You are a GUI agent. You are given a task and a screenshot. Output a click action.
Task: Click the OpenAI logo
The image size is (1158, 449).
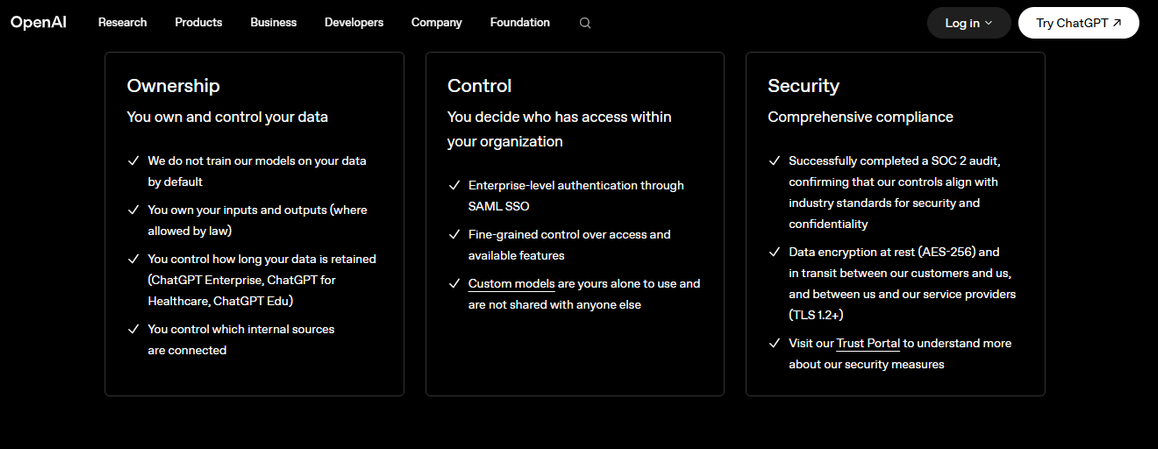[38, 22]
